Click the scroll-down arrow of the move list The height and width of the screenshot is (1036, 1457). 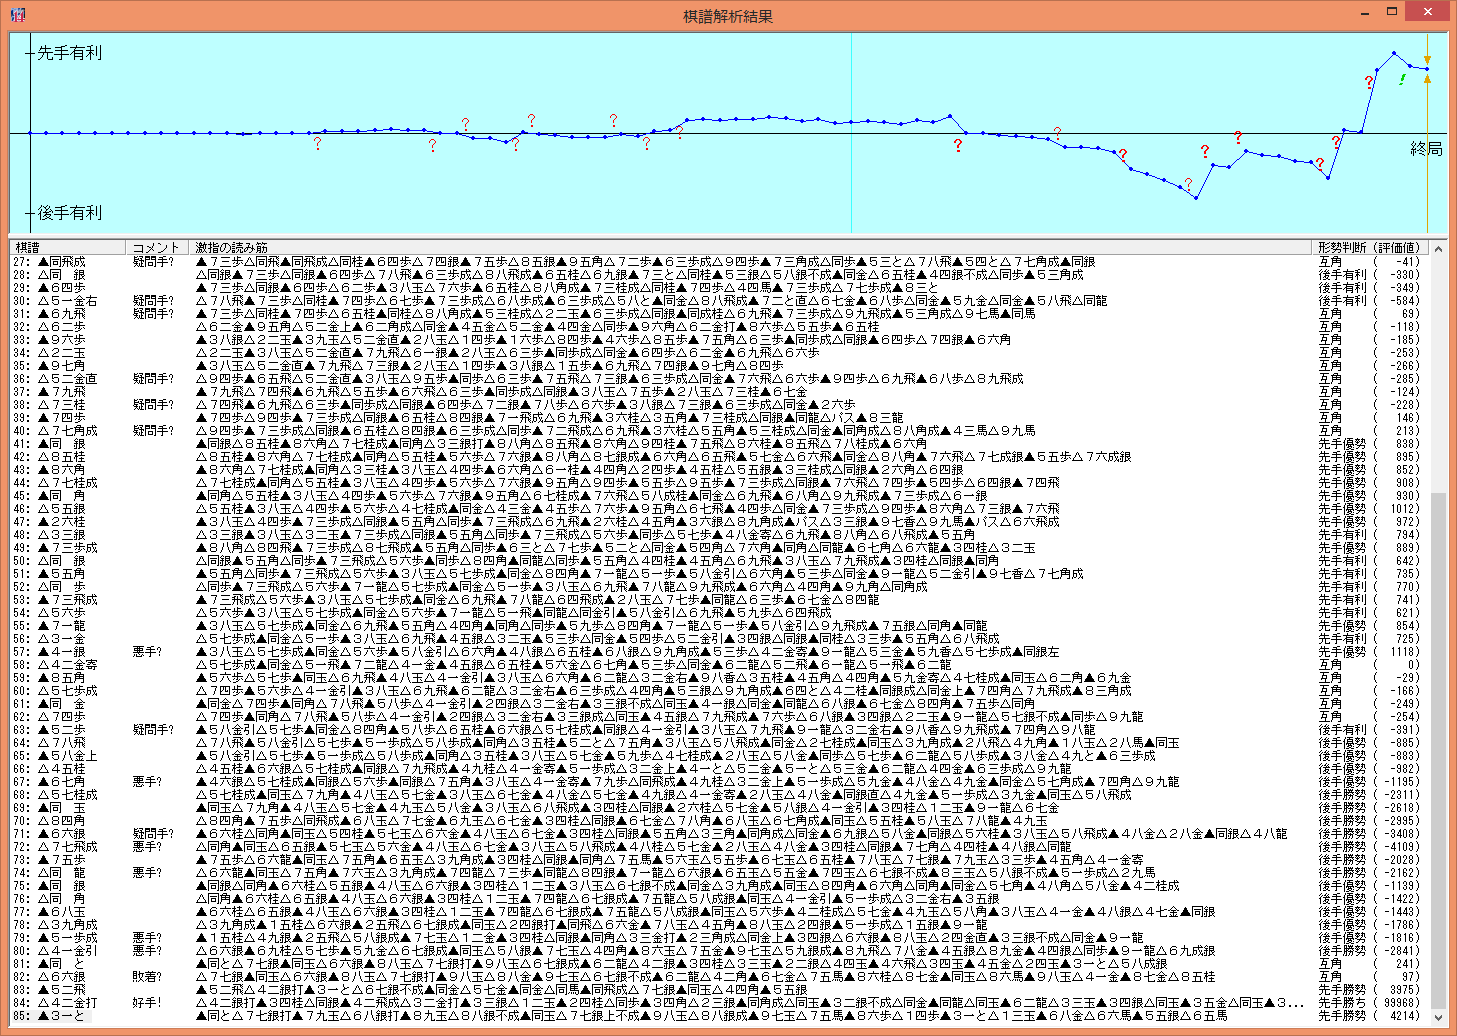pyautogui.click(x=1438, y=1017)
